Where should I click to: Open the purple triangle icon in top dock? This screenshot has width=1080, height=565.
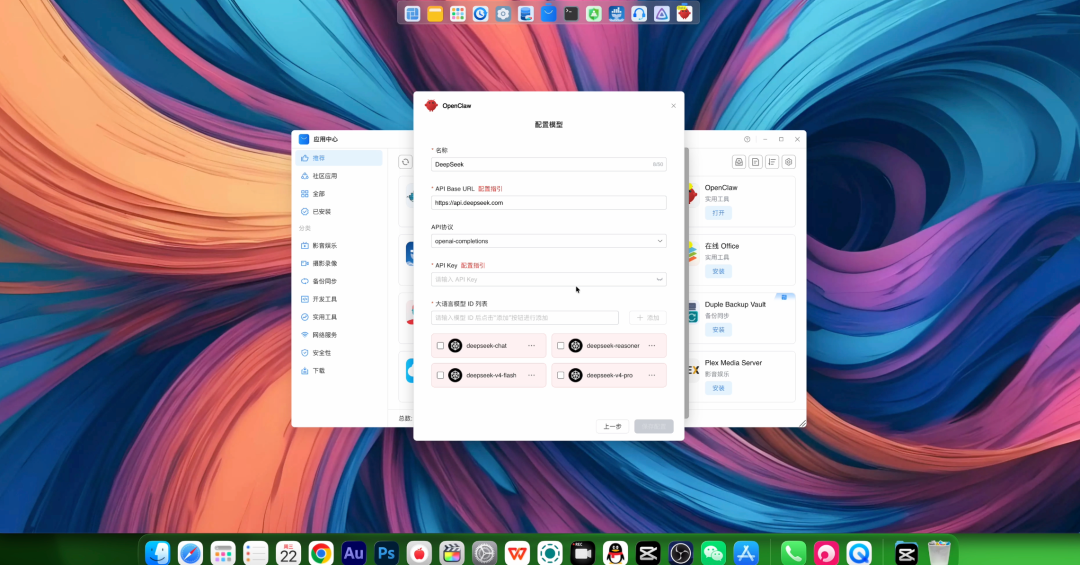tap(662, 13)
